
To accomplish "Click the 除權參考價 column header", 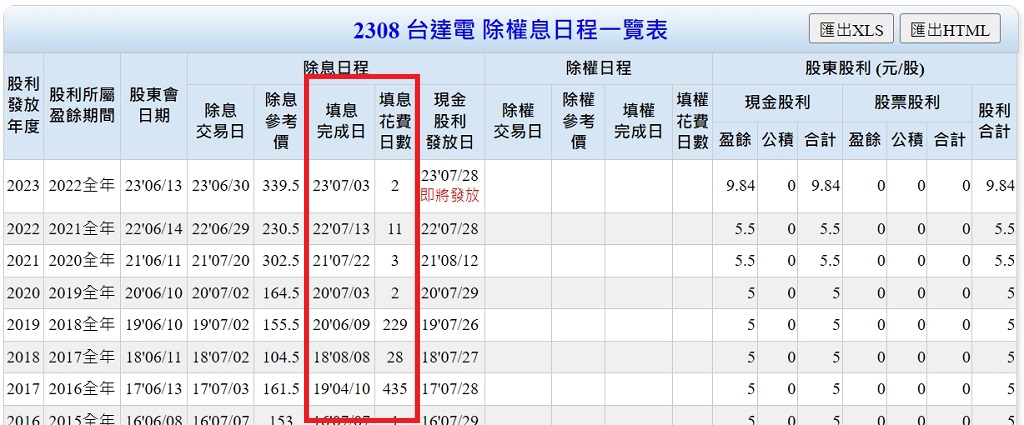I will [x=578, y=121].
